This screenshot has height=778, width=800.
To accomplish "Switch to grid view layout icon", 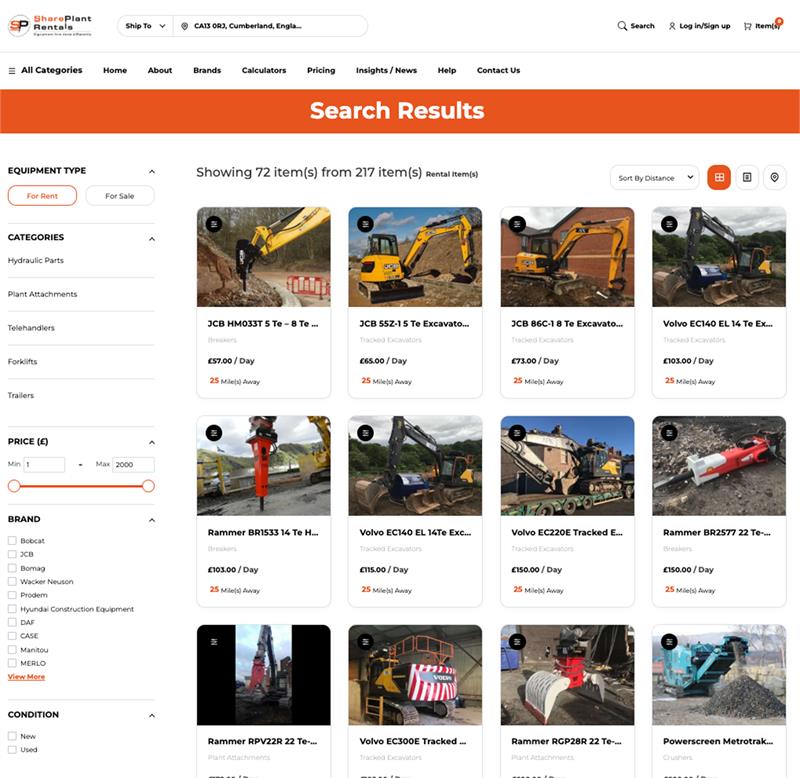I will [718, 178].
